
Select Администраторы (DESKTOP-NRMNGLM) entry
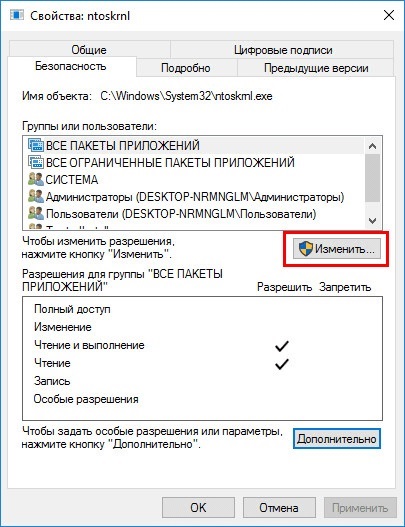(x=194, y=197)
